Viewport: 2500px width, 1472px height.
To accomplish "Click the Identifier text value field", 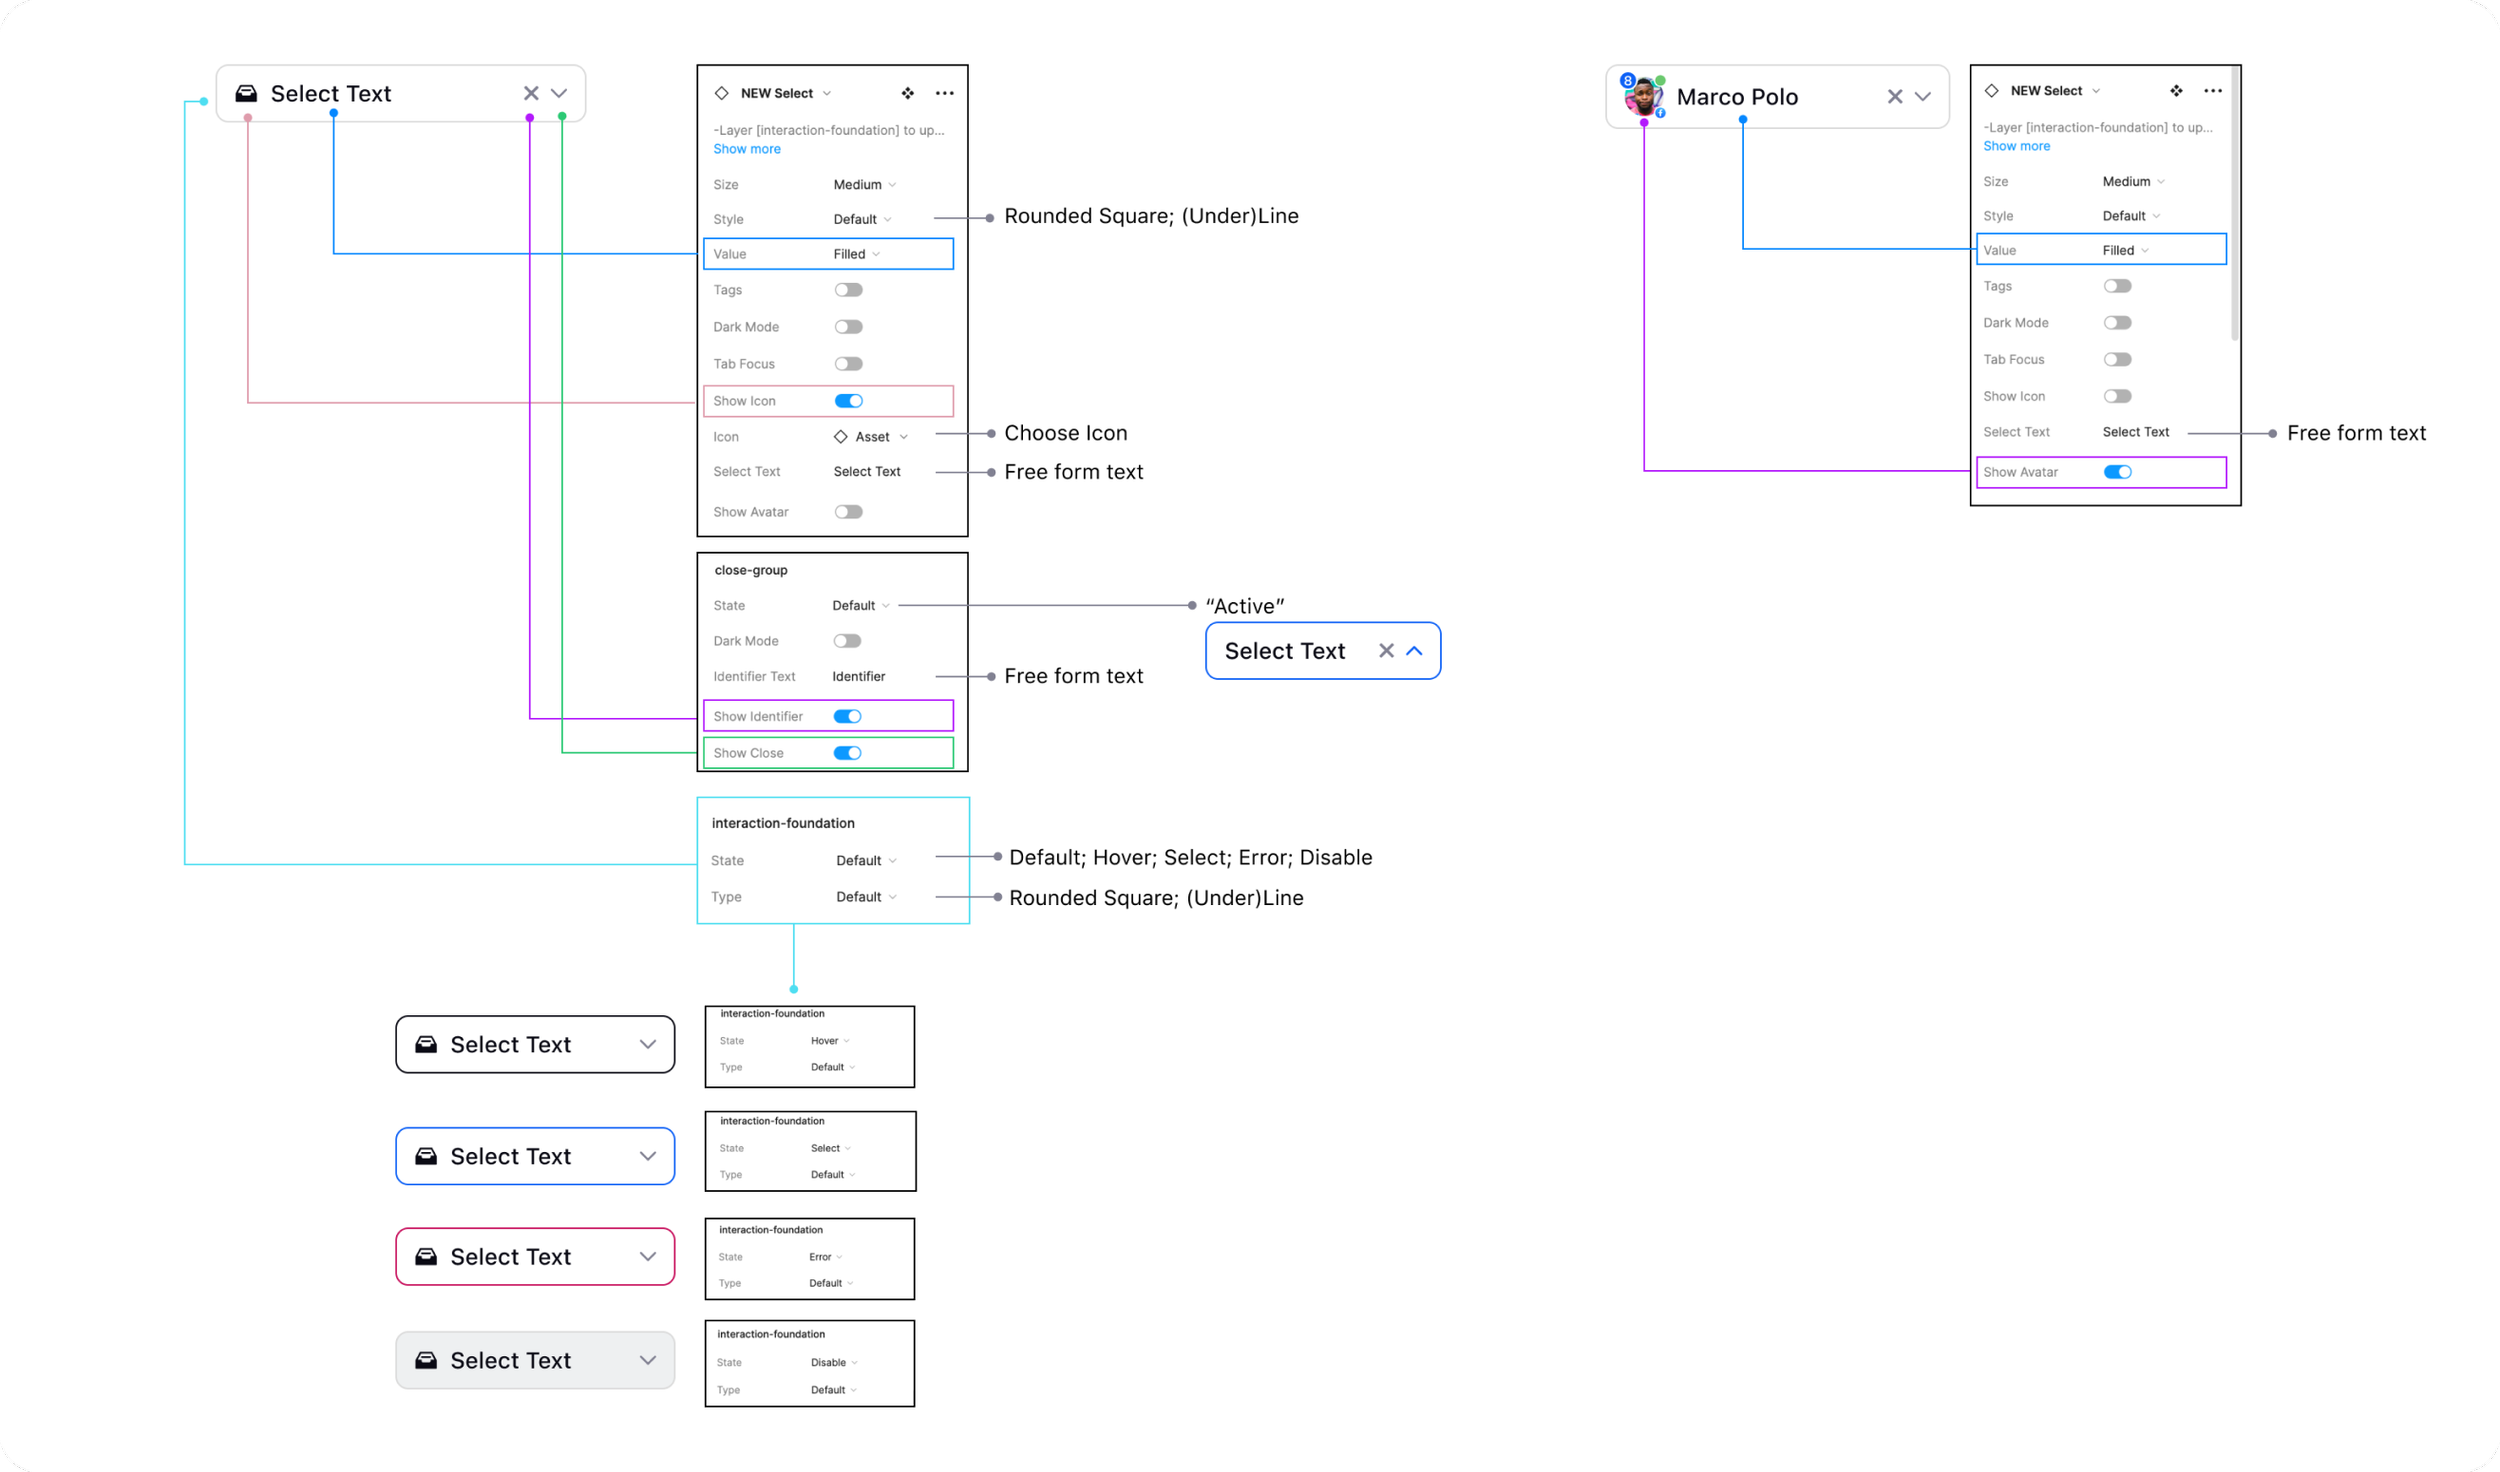I will tap(858, 677).
